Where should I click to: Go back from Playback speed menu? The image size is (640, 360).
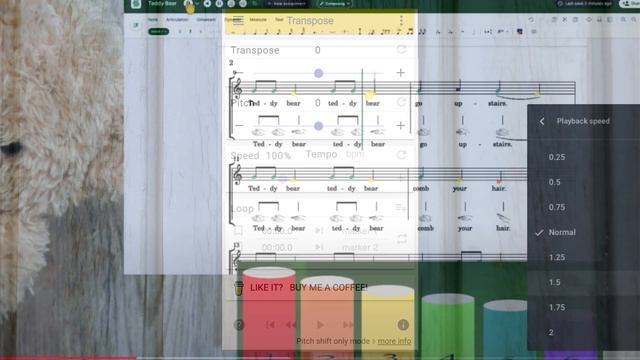point(542,121)
